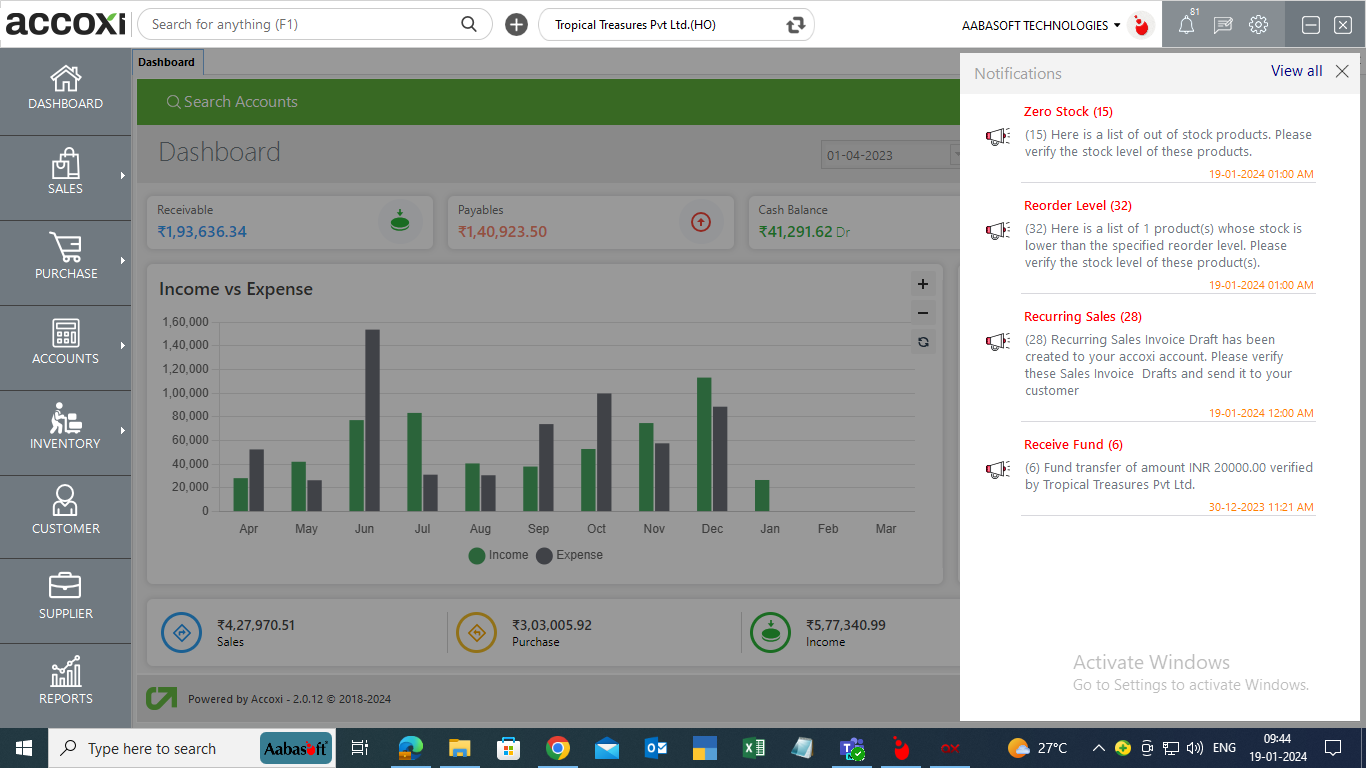Refresh the Income vs Expense chart

(923, 342)
